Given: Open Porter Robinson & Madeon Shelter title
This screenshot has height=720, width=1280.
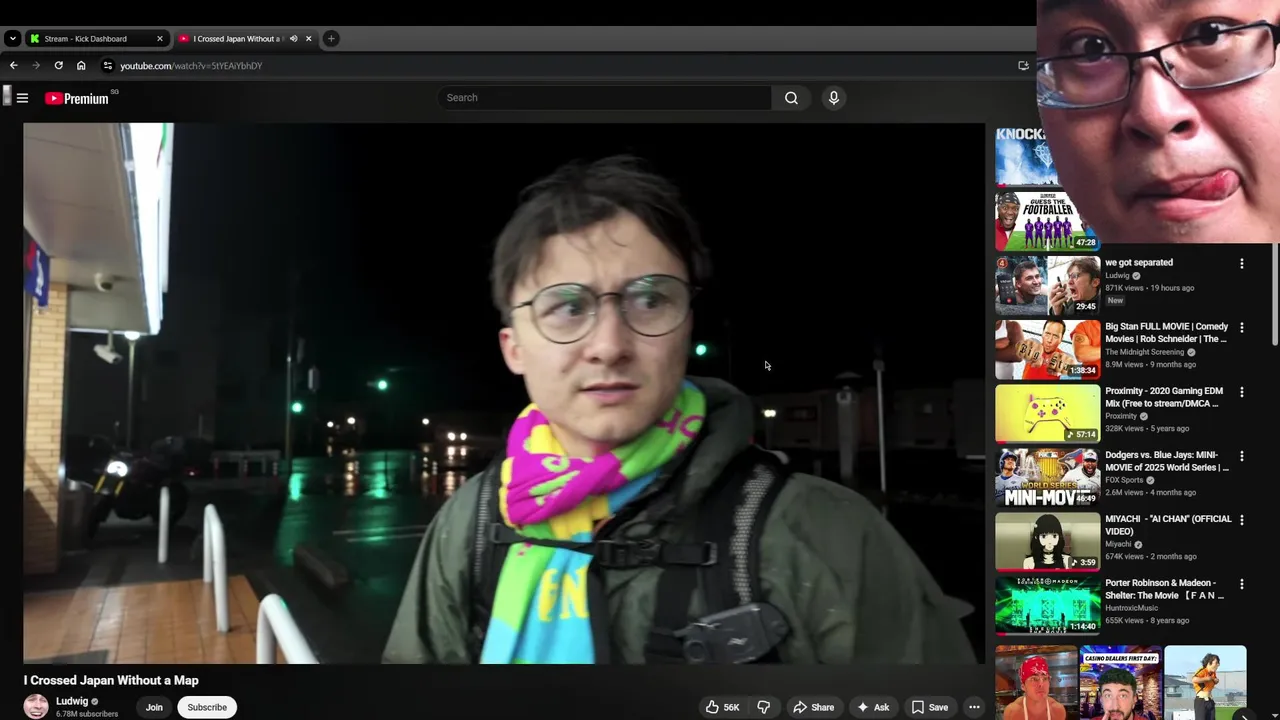Looking at the screenshot, I should [1165, 589].
